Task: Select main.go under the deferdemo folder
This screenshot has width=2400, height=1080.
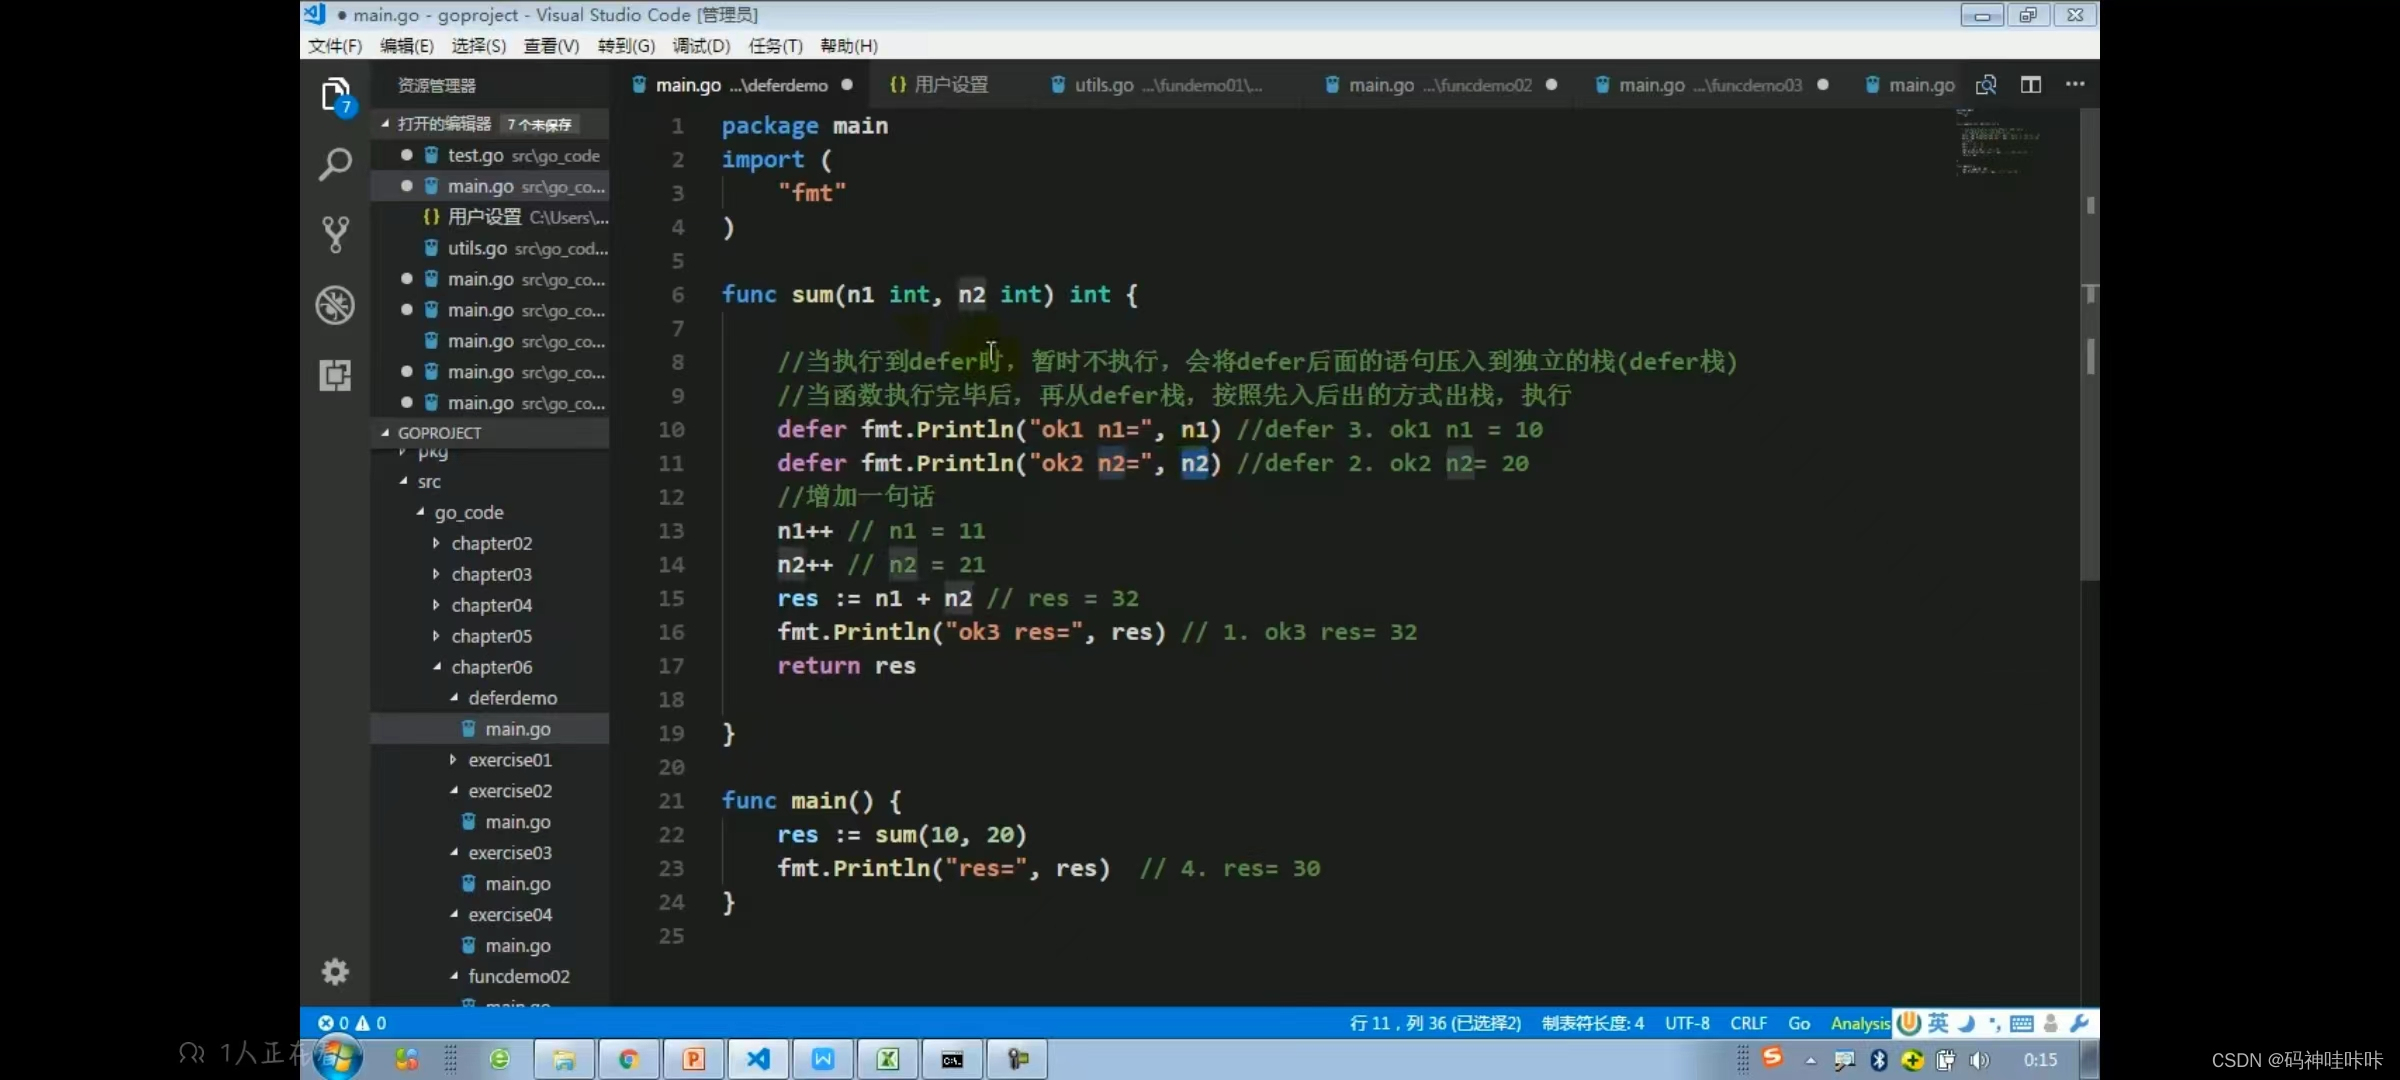Action: (x=490, y=729)
